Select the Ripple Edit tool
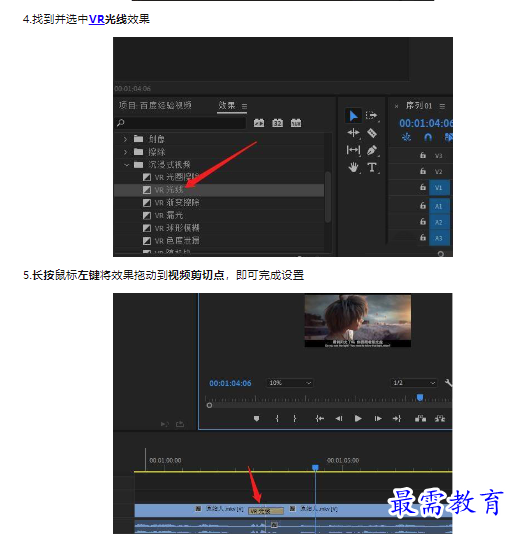Image resolution: width=512 pixels, height=534 pixels. tap(353, 133)
